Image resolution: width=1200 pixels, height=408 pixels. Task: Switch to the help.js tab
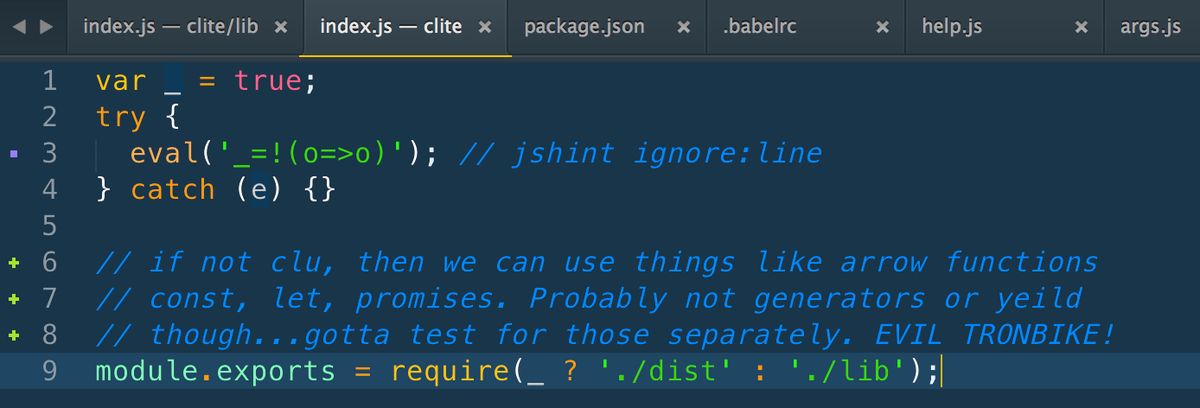click(x=951, y=27)
